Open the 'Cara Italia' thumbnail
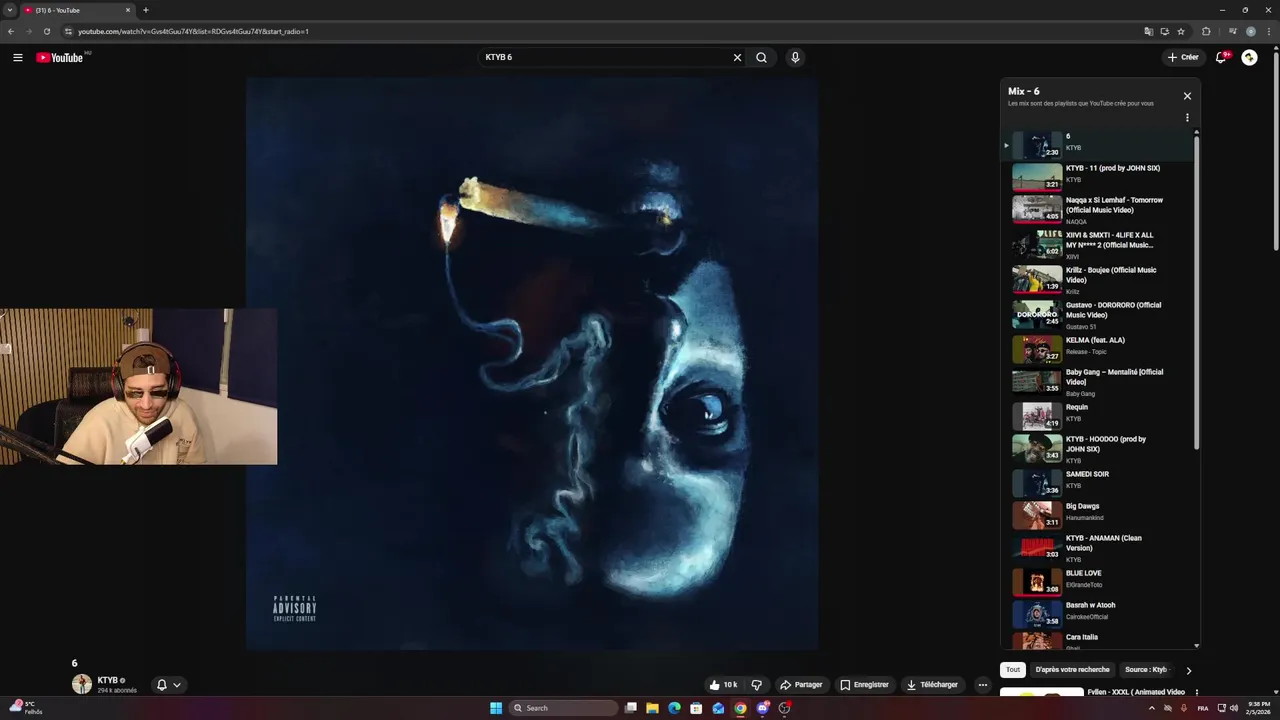This screenshot has height=720, width=1280. (x=1037, y=641)
